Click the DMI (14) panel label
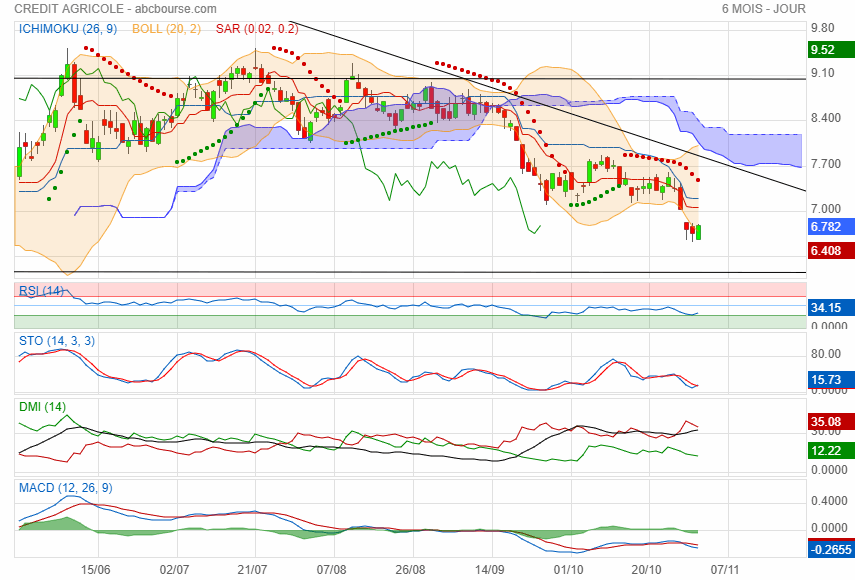This screenshot has width=855, height=580. click(x=42, y=407)
